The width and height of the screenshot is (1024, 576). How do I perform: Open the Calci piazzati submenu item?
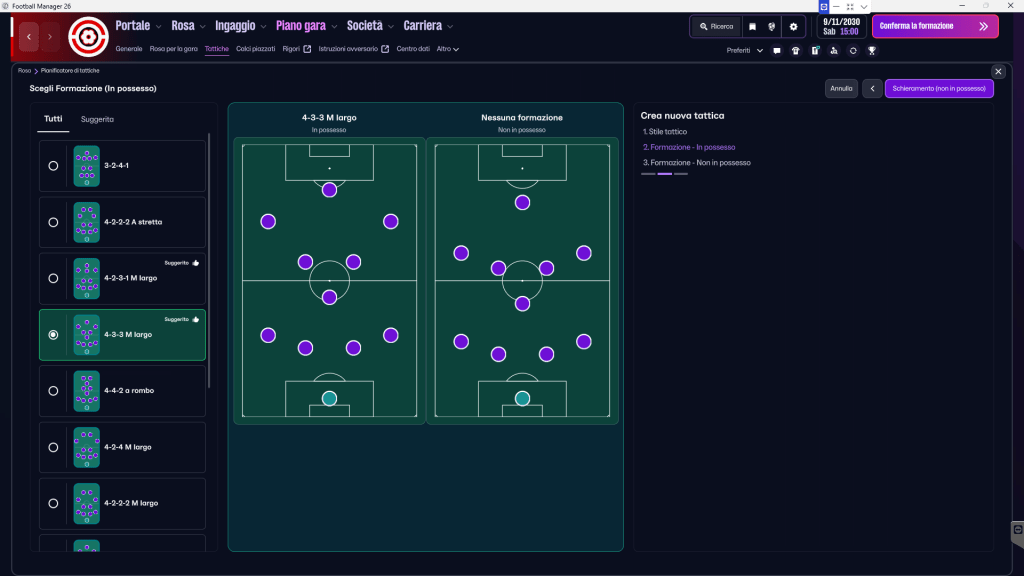(x=256, y=49)
